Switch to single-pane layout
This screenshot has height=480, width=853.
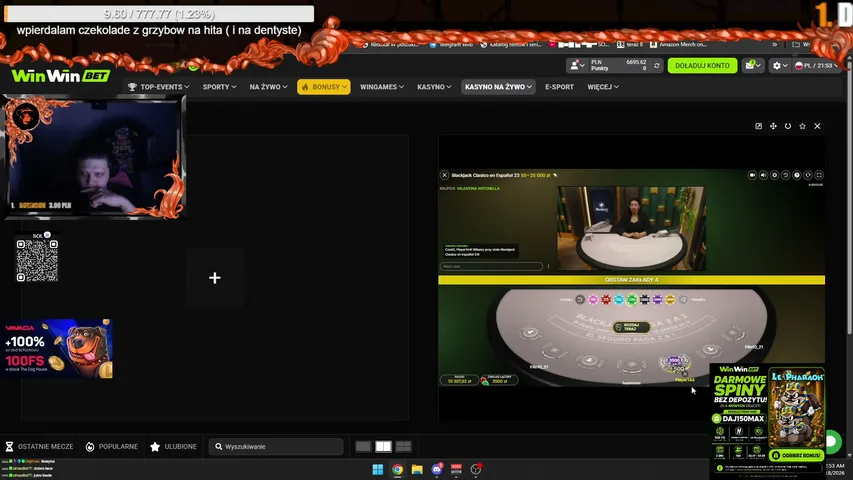[363, 446]
